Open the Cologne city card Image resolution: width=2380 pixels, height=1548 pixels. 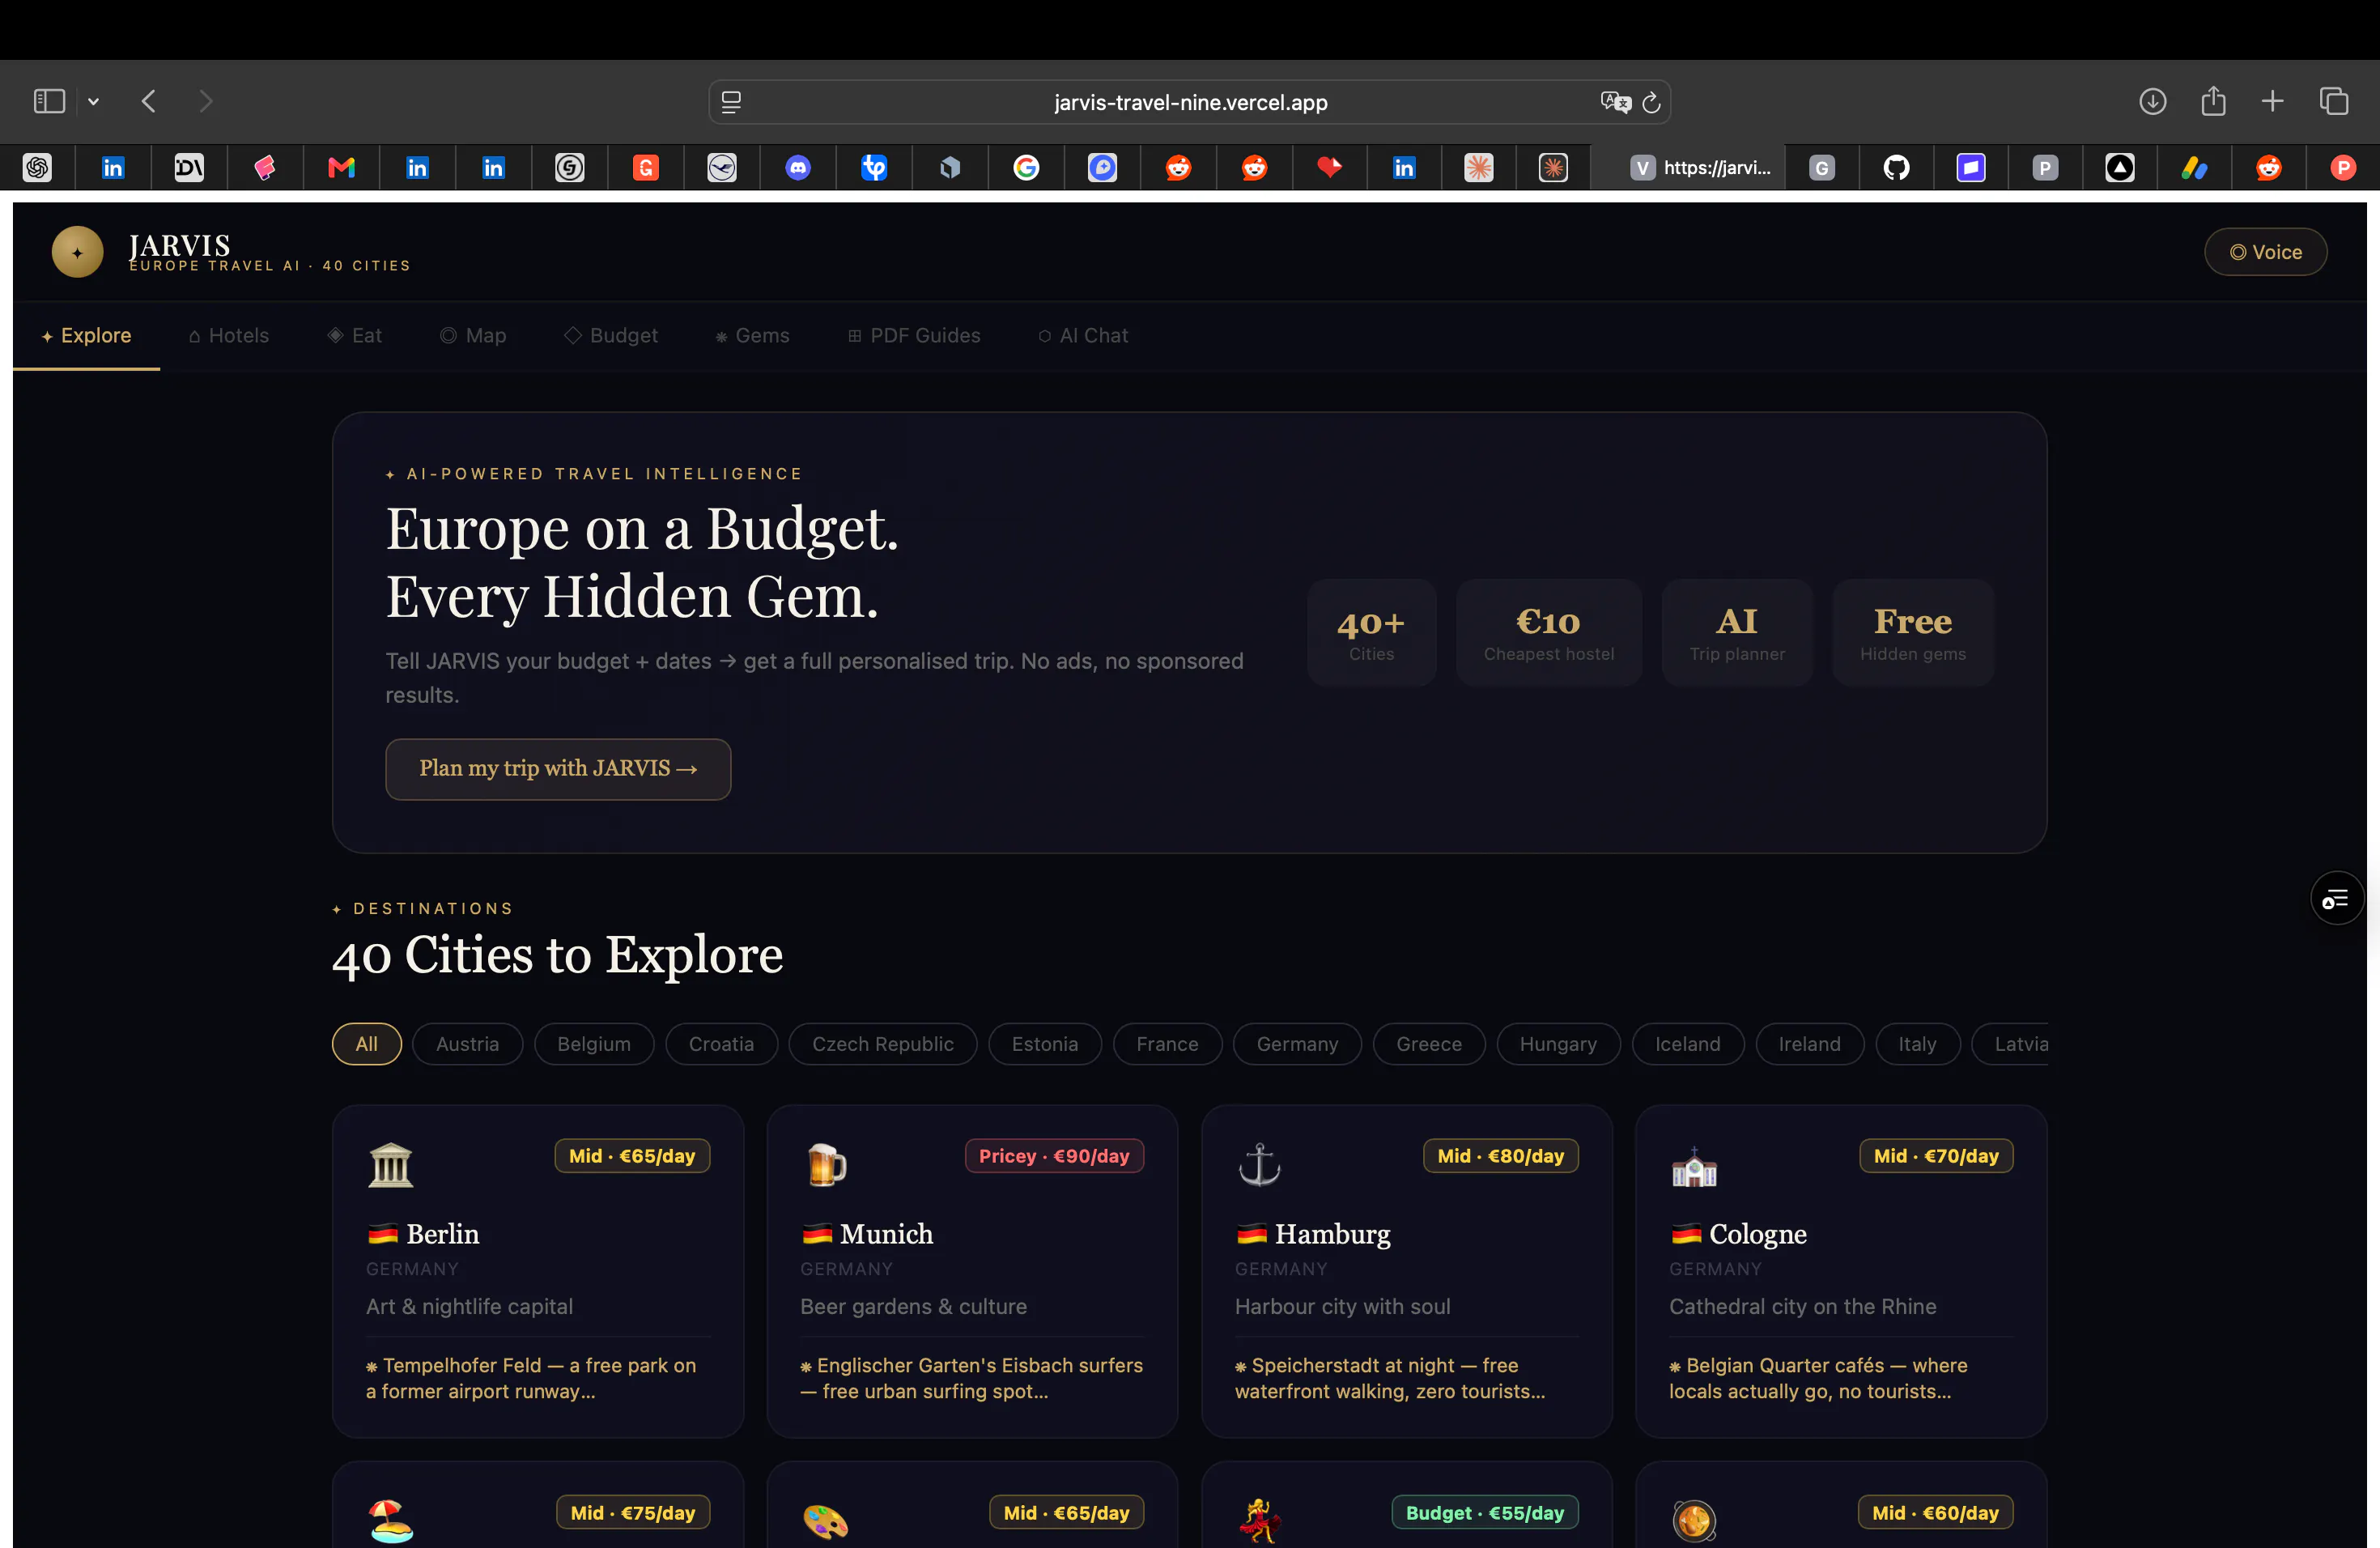click(x=1841, y=1271)
